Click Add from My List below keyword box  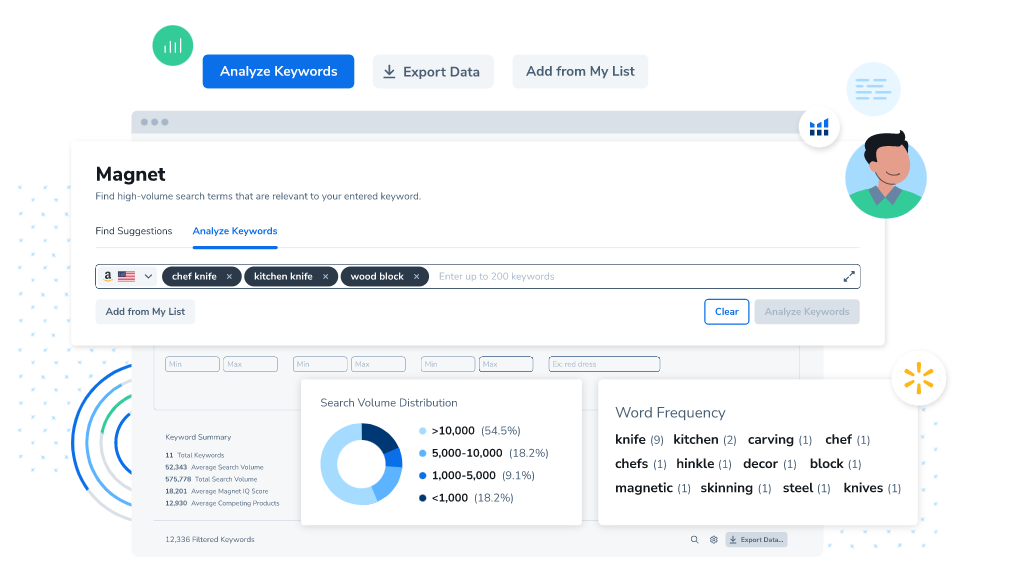[145, 311]
